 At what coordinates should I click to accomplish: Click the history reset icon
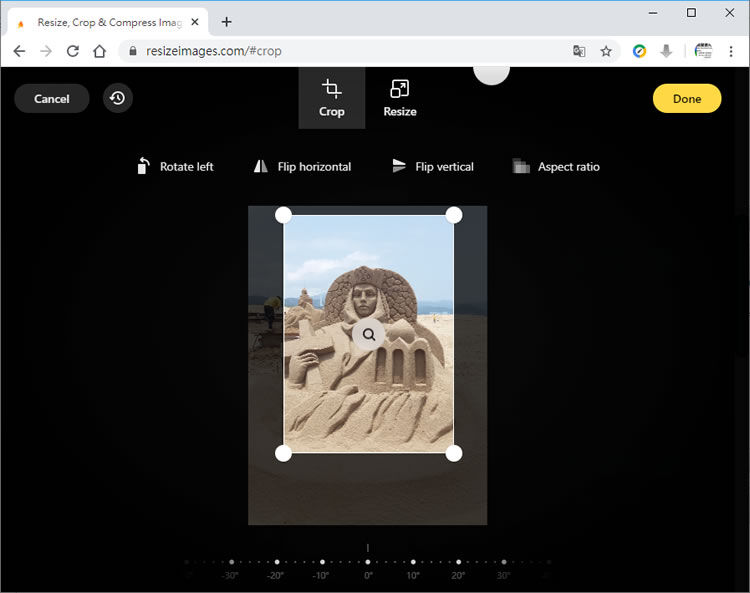pyautogui.click(x=118, y=98)
